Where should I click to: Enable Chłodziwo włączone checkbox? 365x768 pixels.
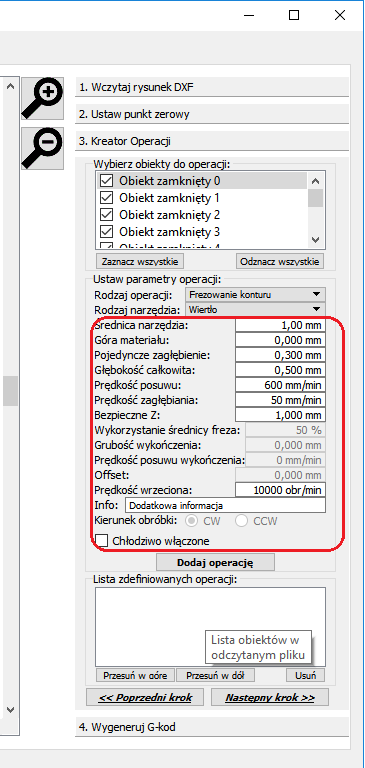pyautogui.click(x=101, y=541)
